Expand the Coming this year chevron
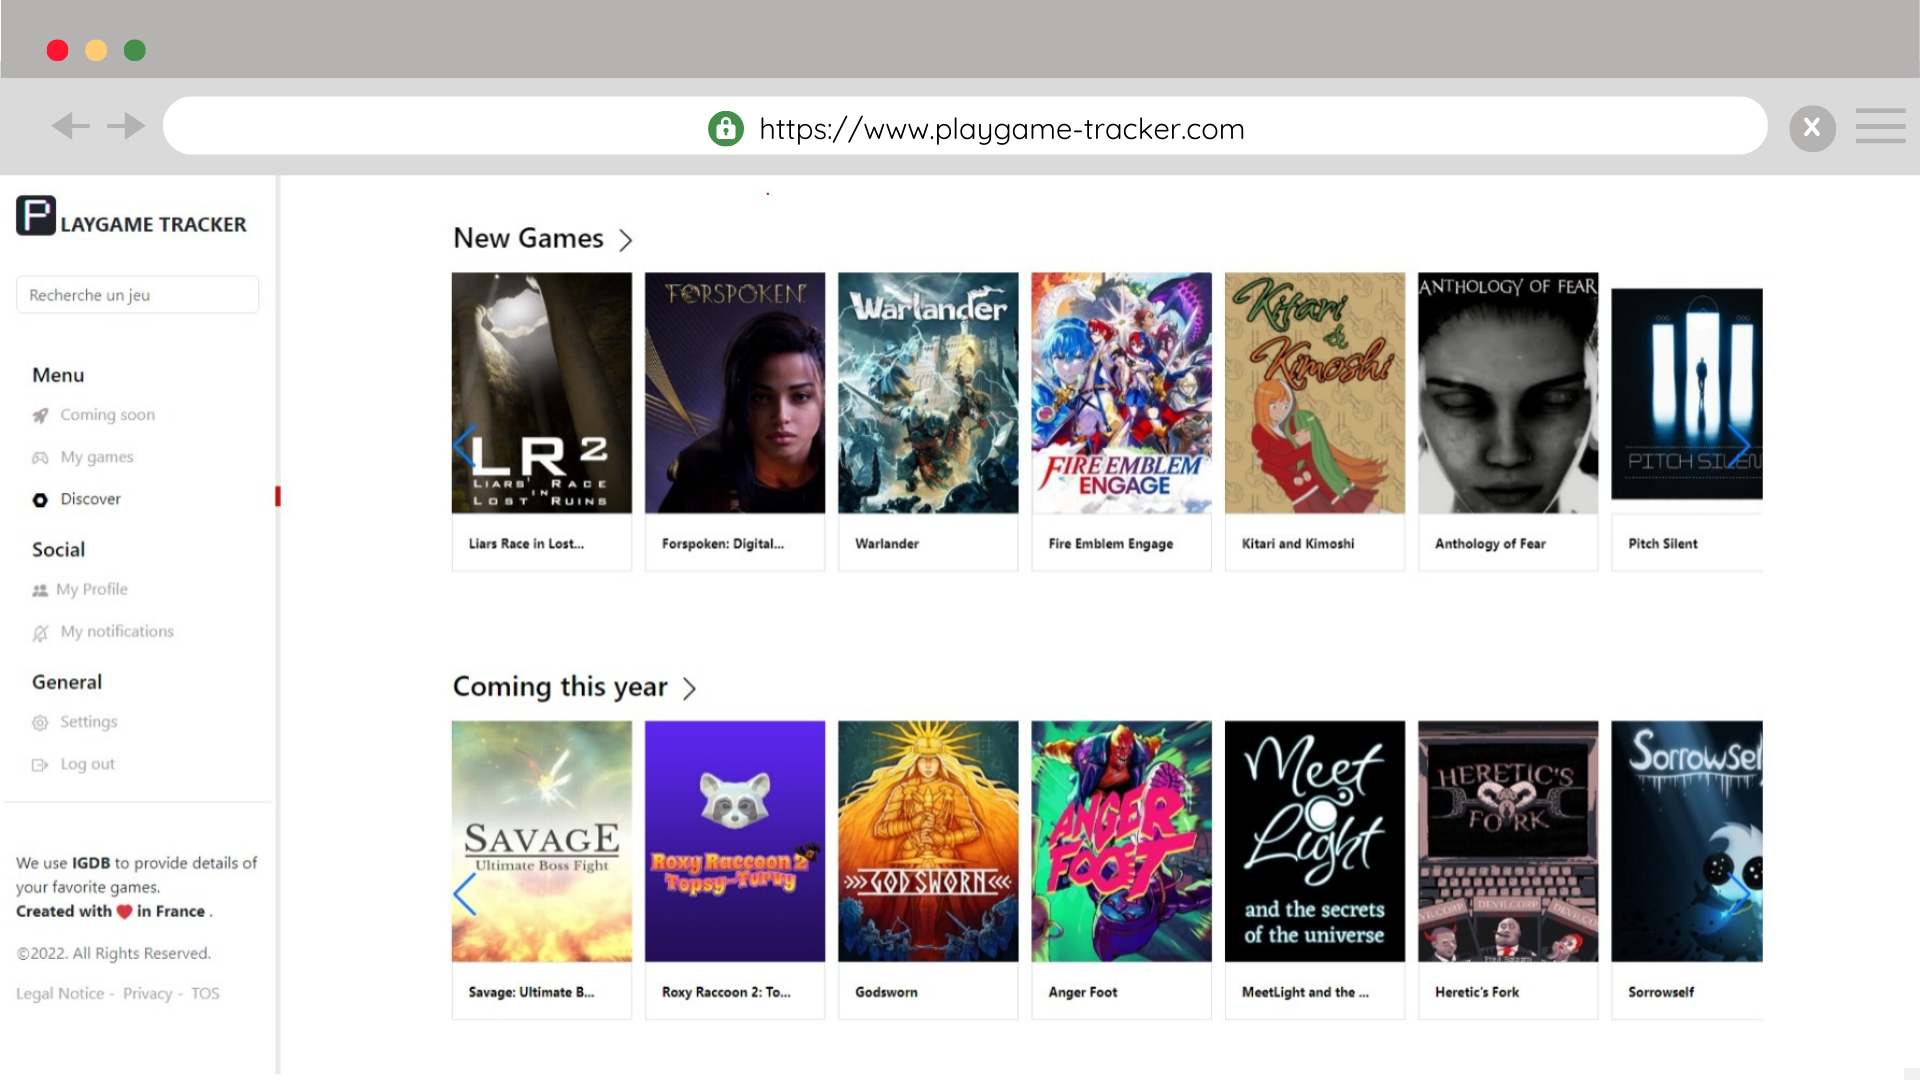Screen dimensions: 1920x1080 pos(690,688)
